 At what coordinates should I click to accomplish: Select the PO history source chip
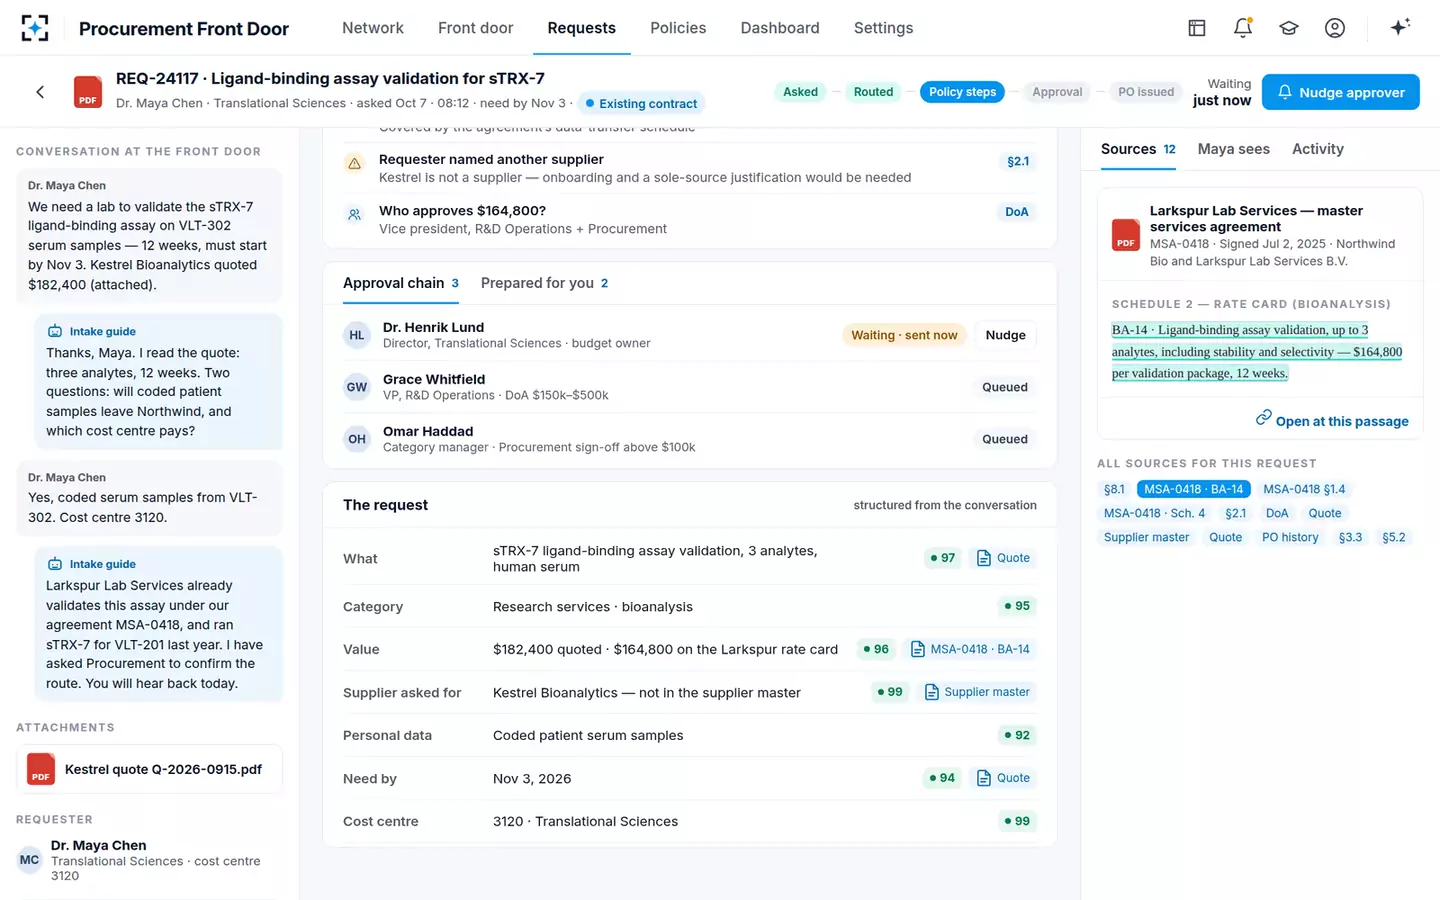point(1290,537)
